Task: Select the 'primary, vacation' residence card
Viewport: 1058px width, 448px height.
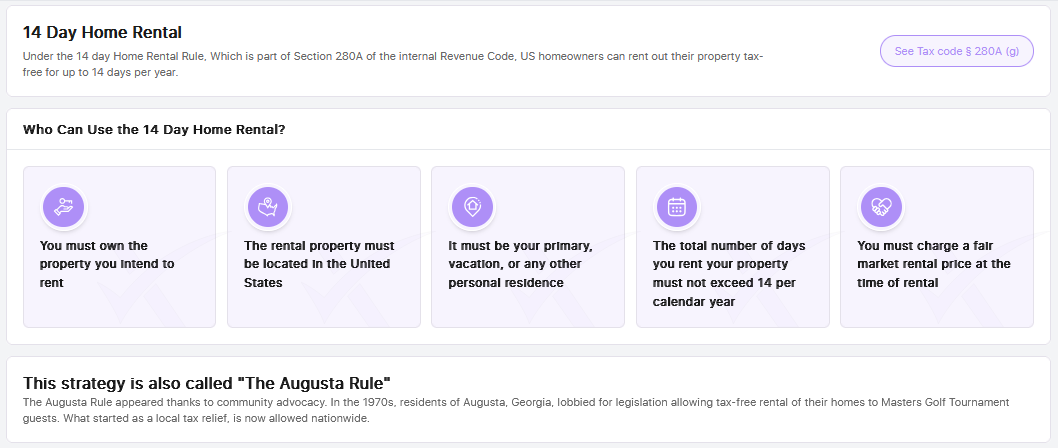Action: (x=528, y=247)
